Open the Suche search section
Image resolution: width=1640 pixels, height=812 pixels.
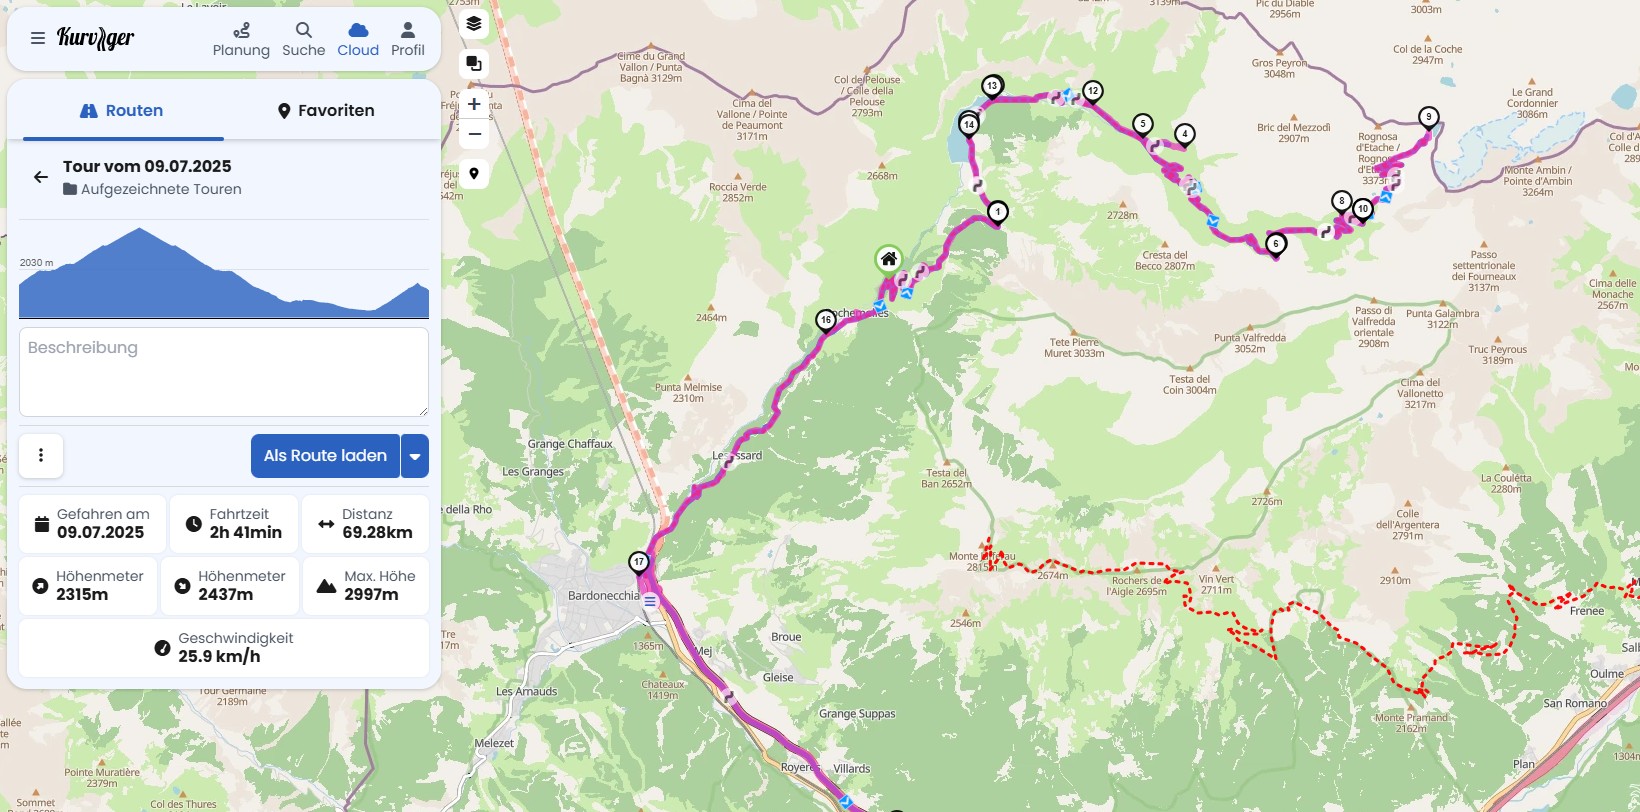tap(303, 40)
